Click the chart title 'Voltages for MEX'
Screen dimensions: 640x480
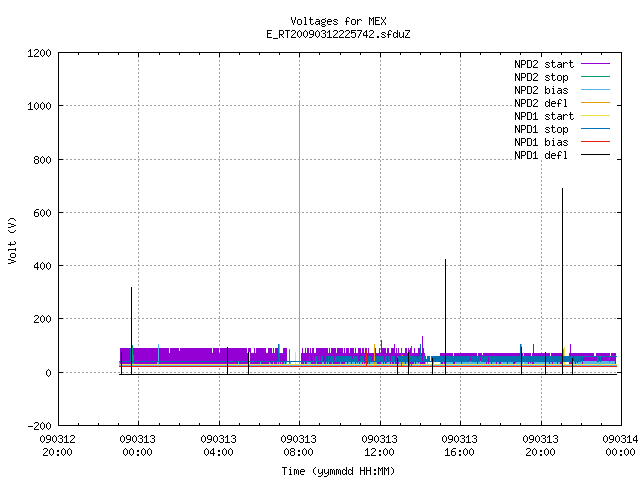click(338, 21)
